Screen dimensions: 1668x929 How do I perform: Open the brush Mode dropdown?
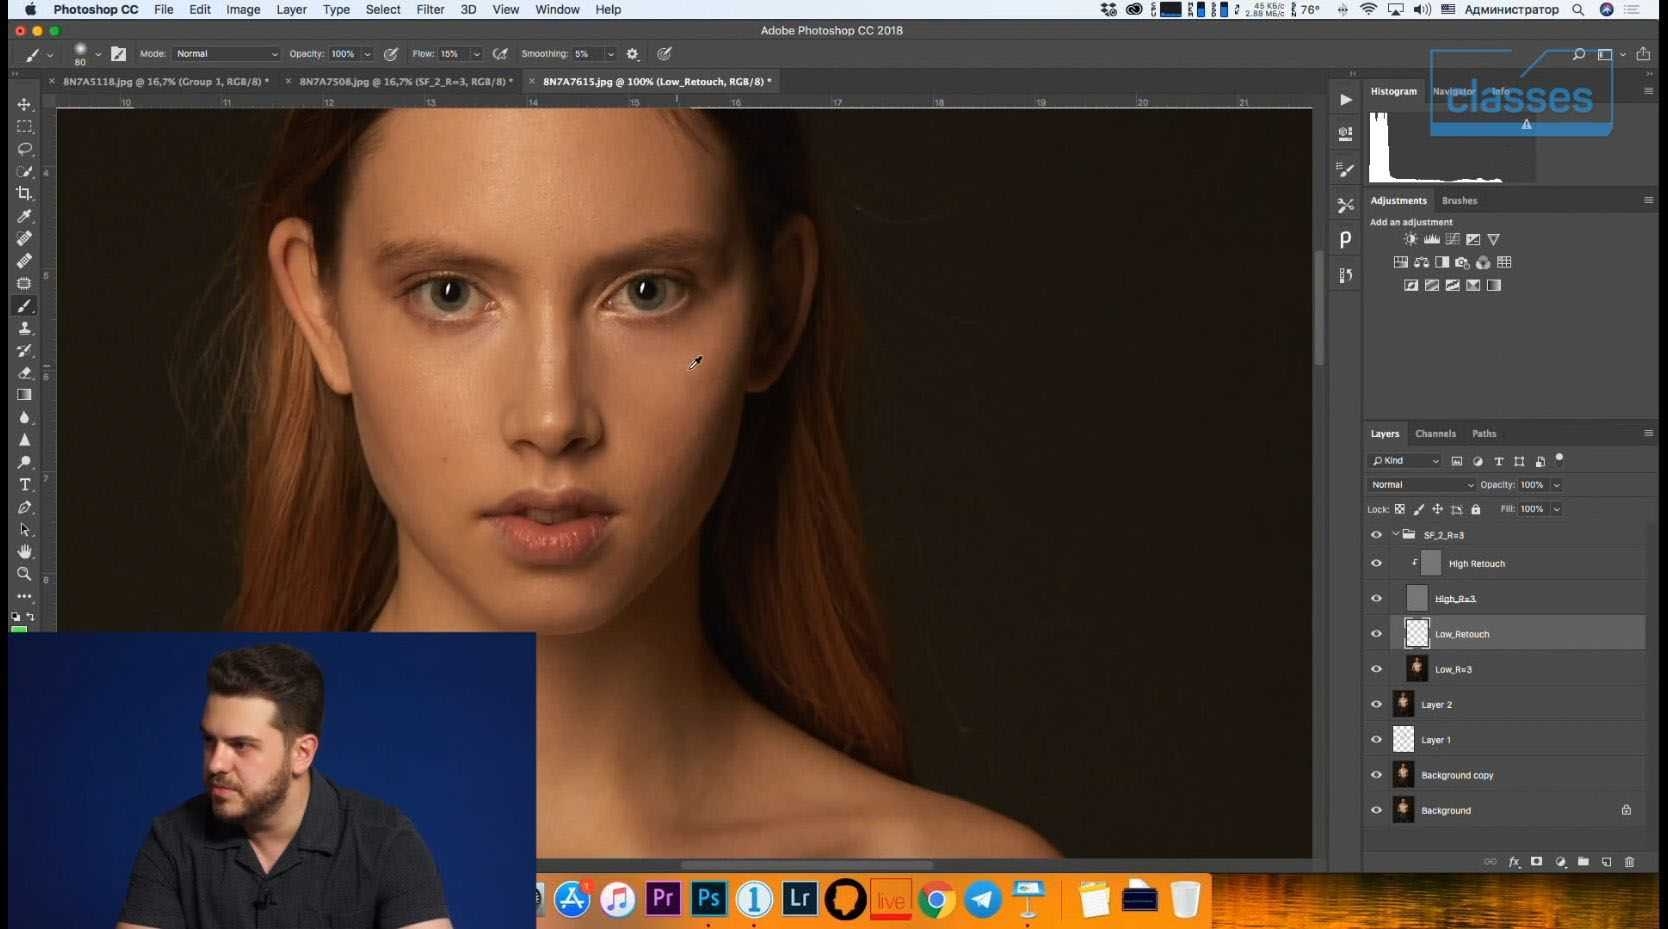pyautogui.click(x=227, y=54)
